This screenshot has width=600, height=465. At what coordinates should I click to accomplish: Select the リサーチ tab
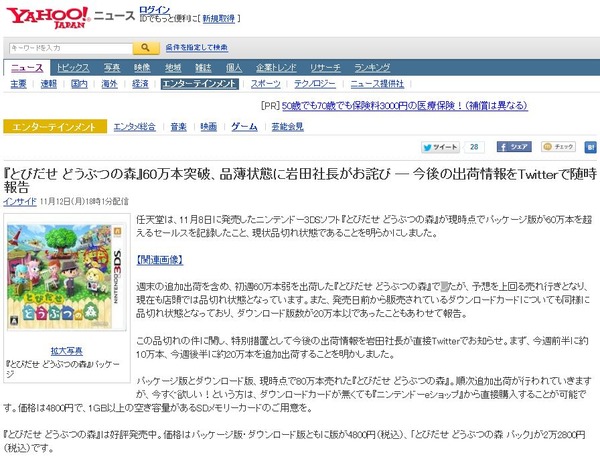pos(325,68)
